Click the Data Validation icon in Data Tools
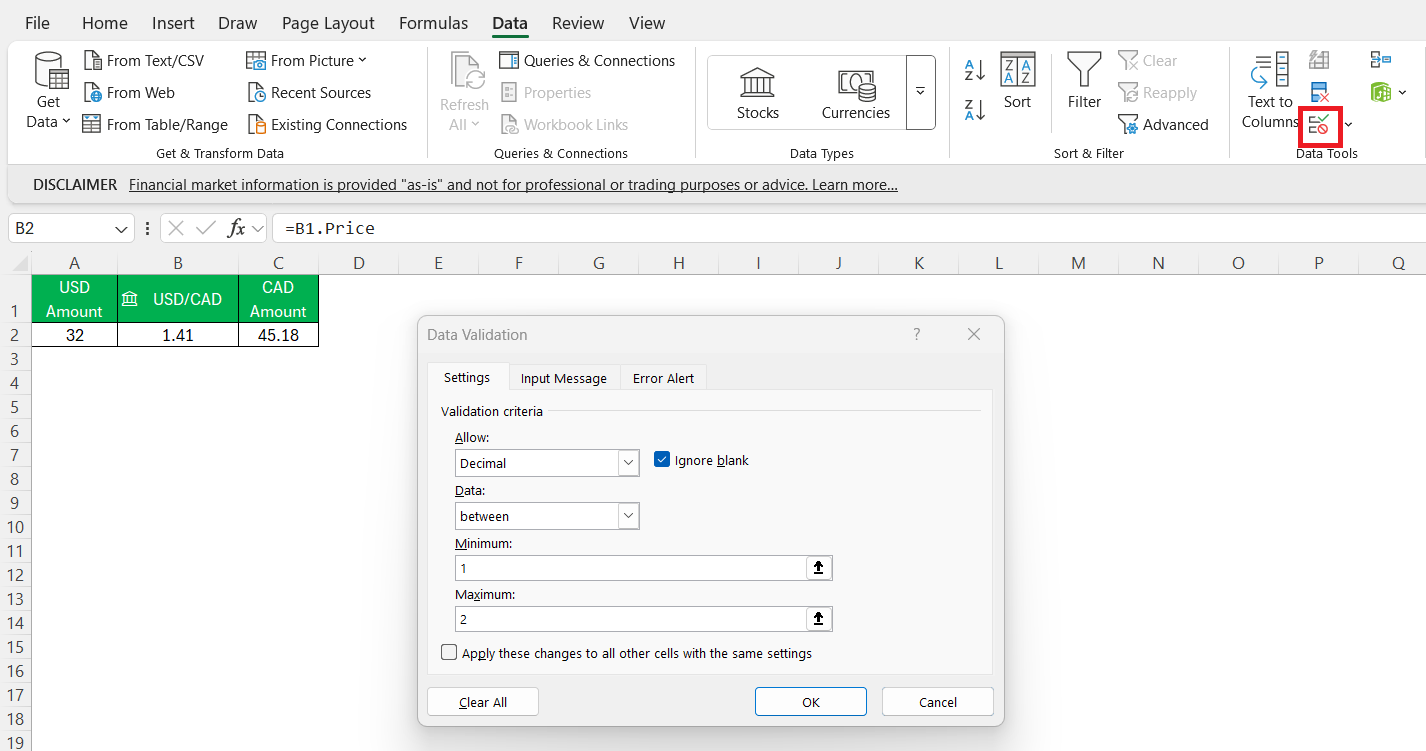 (x=1319, y=124)
